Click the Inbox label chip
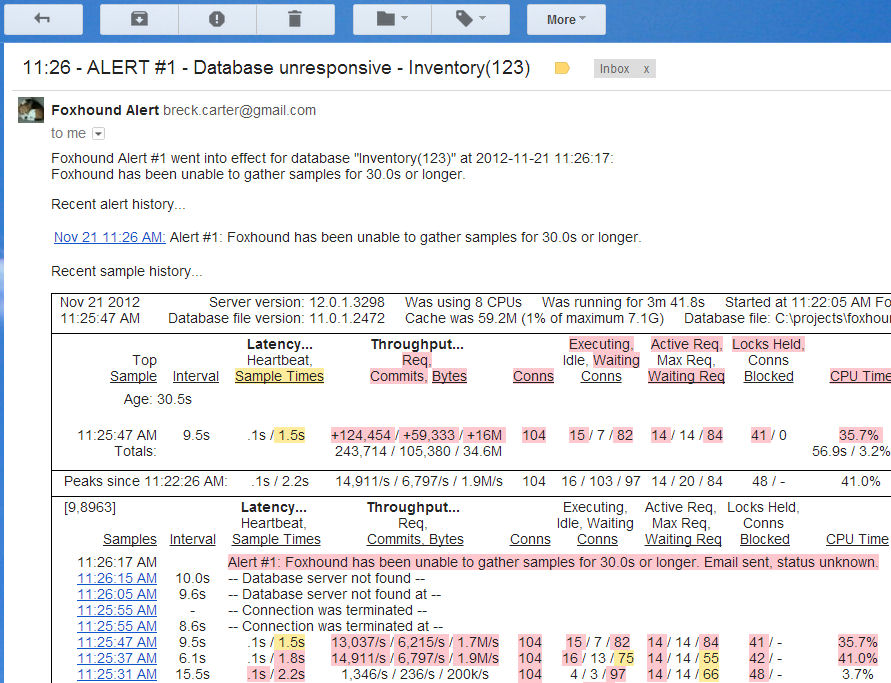The height and width of the screenshot is (683, 891). [614, 69]
